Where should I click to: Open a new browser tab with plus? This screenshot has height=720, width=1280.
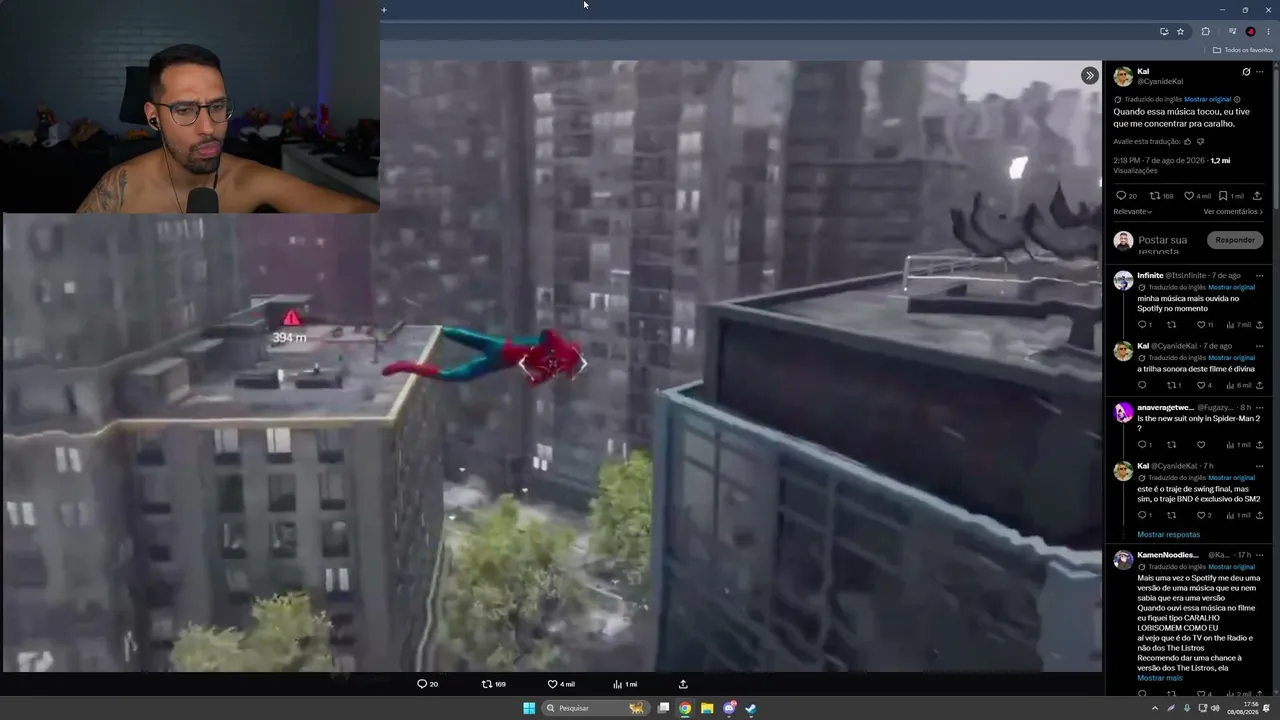click(x=384, y=10)
